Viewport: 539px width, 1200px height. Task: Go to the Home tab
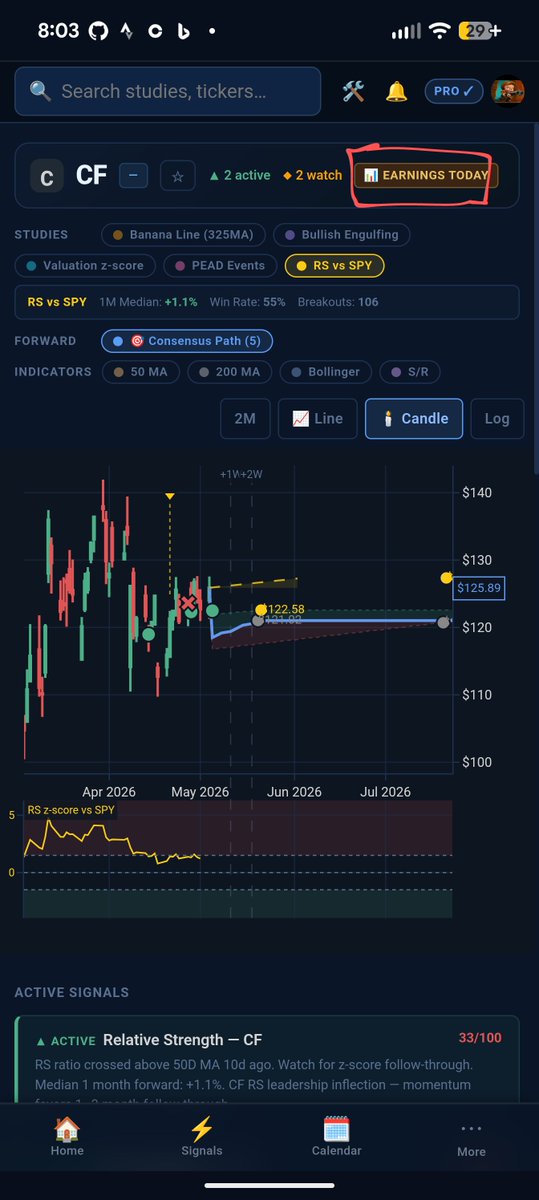click(67, 1136)
